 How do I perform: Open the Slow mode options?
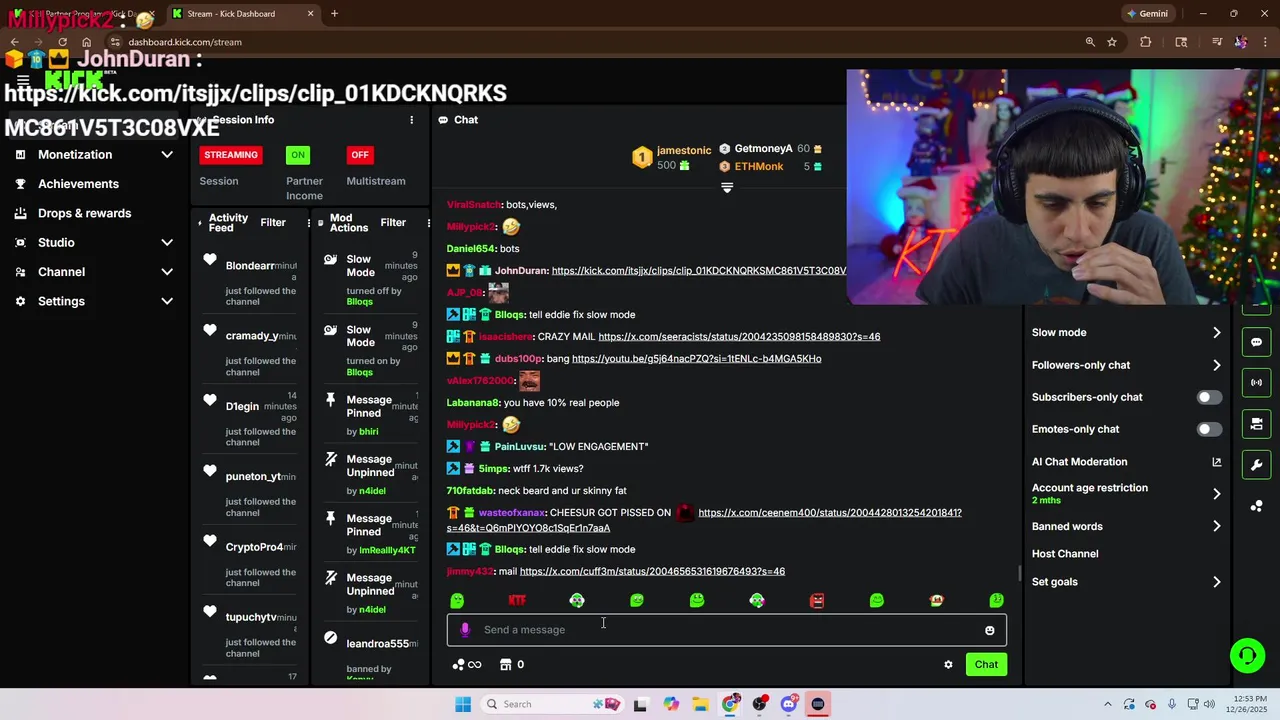1126,333
